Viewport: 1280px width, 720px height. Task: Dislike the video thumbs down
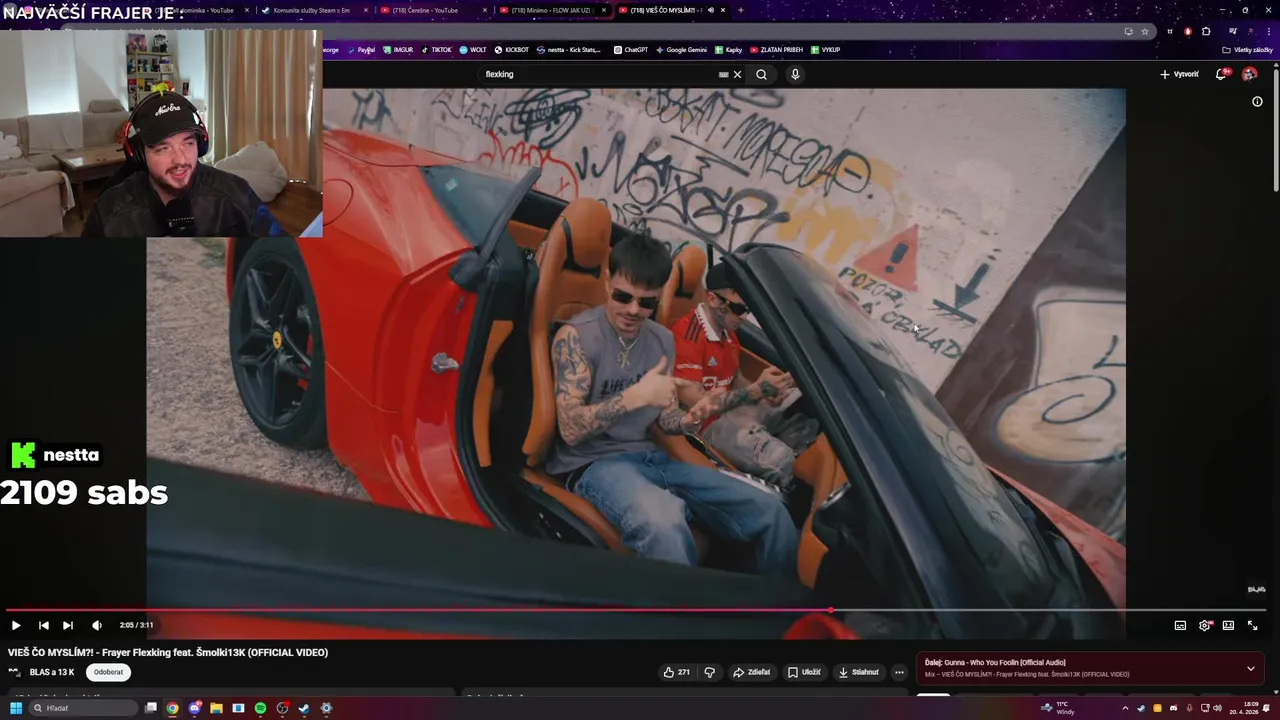[710, 672]
